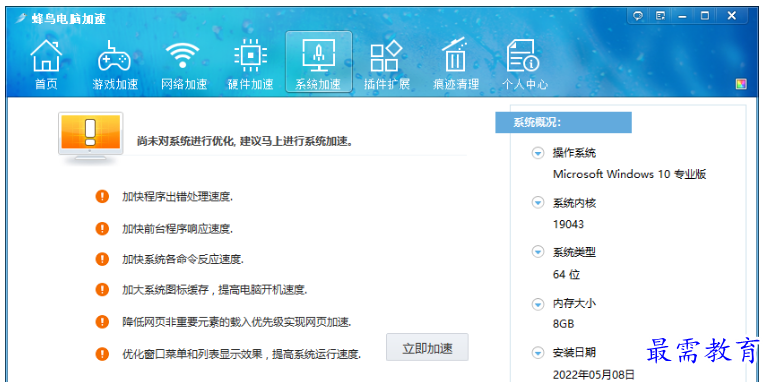Screen dimensions: 768x382
Task: Select text 加快前台程序响应速度
Action: [177, 229]
